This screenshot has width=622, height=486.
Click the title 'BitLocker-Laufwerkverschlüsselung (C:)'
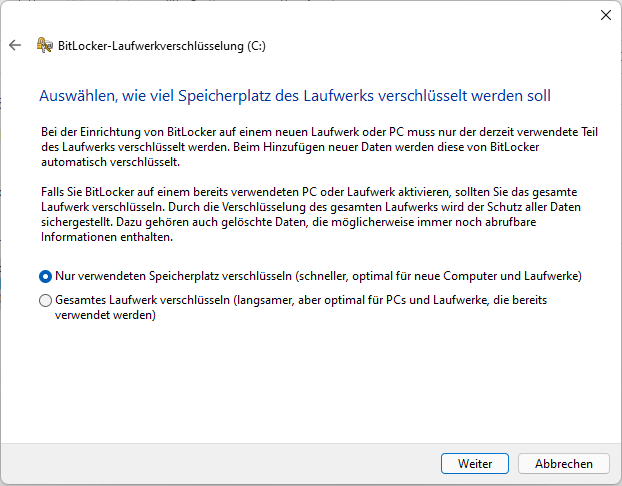tap(162, 46)
